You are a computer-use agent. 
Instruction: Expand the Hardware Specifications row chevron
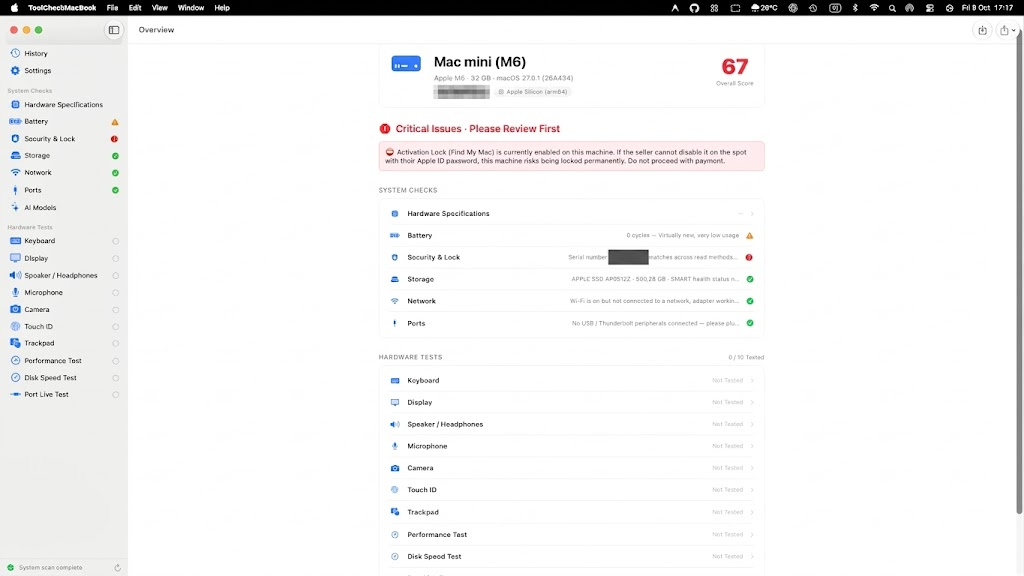click(x=752, y=214)
